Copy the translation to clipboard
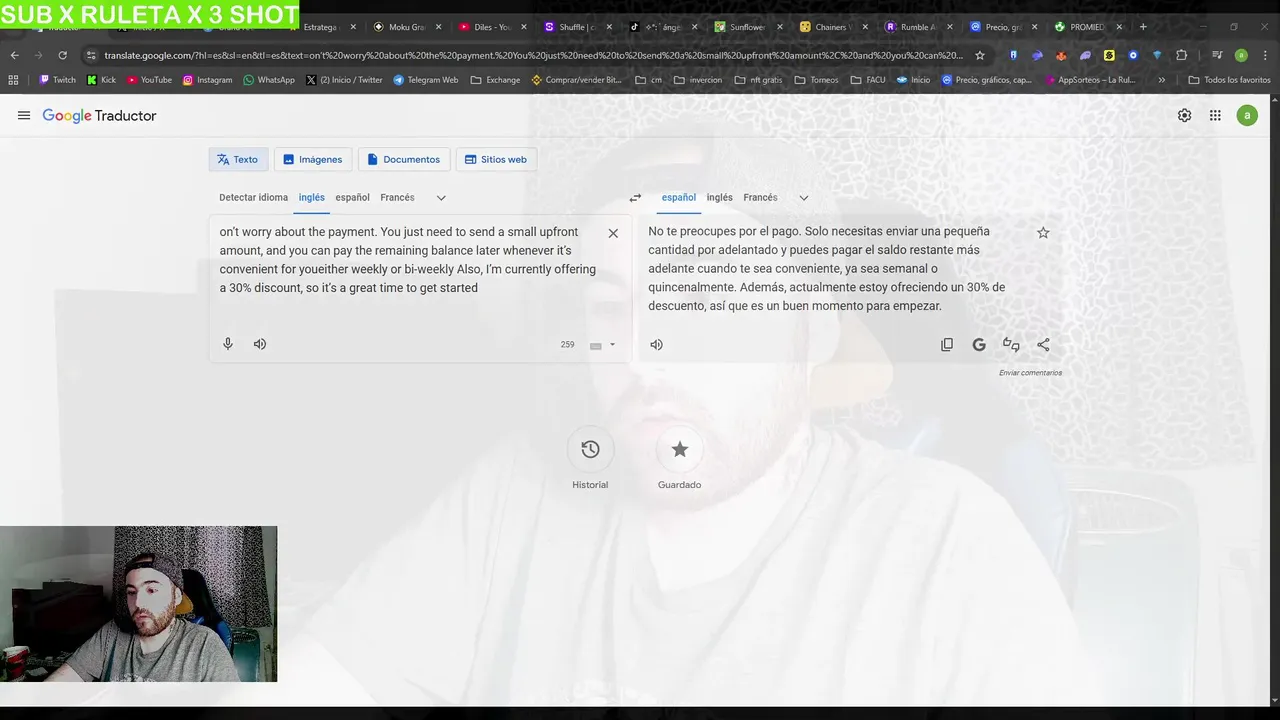 click(947, 345)
